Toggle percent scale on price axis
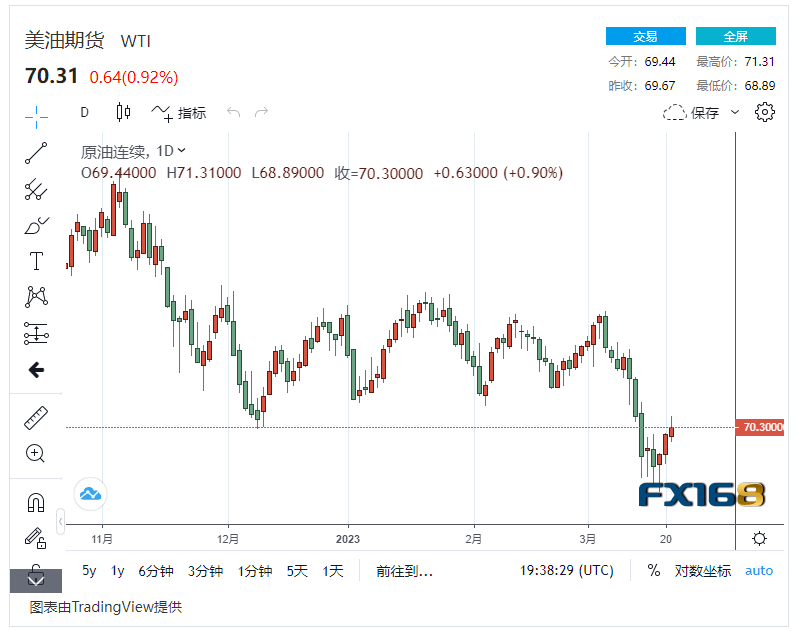Viewport: 799px width, 631px height. [x=654, y=571]
